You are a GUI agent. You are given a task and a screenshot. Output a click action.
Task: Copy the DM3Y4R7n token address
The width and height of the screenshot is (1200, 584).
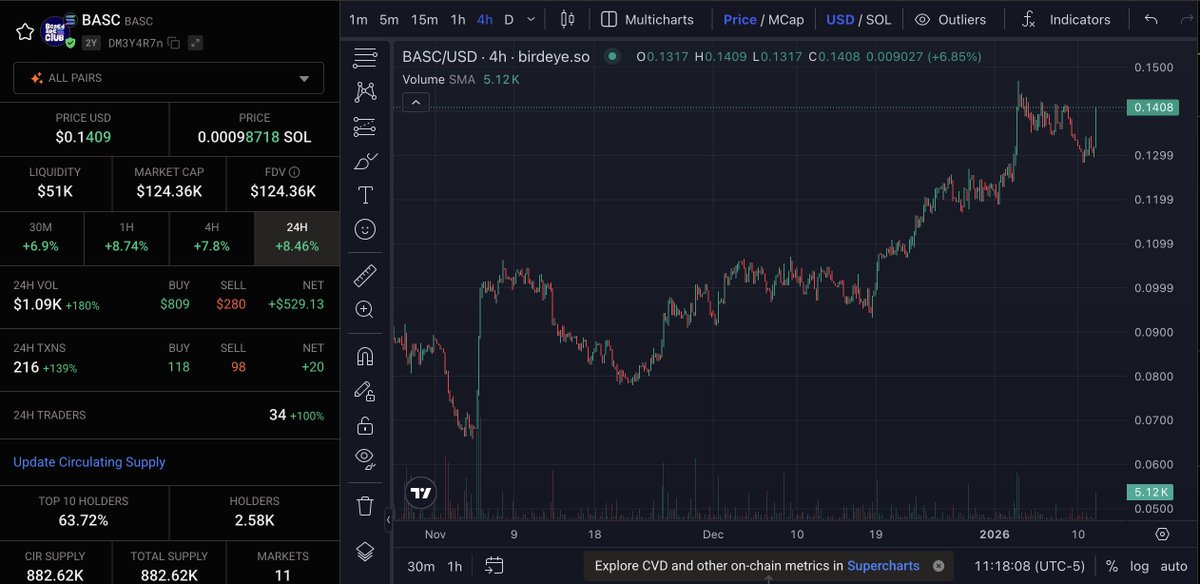click(174, 43)
